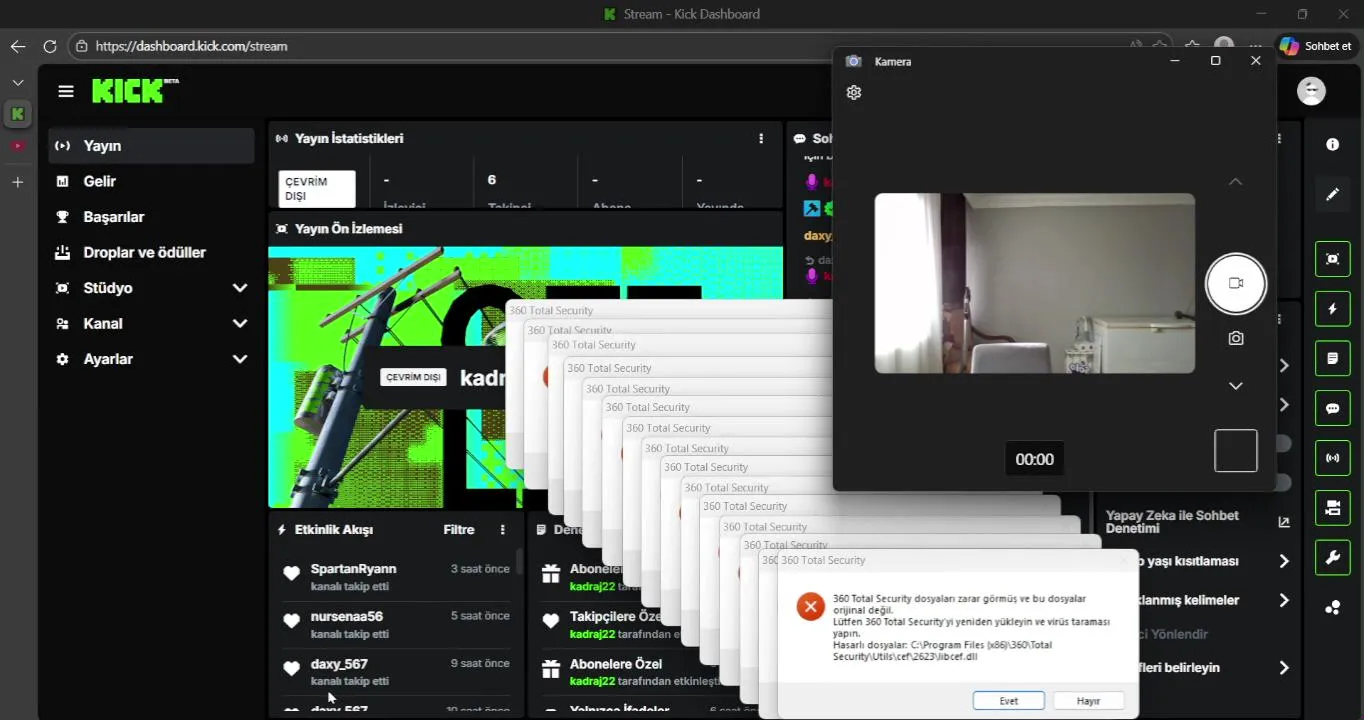
Task: Switch to photo mode in Kamera
Action: coord(1236,338)
